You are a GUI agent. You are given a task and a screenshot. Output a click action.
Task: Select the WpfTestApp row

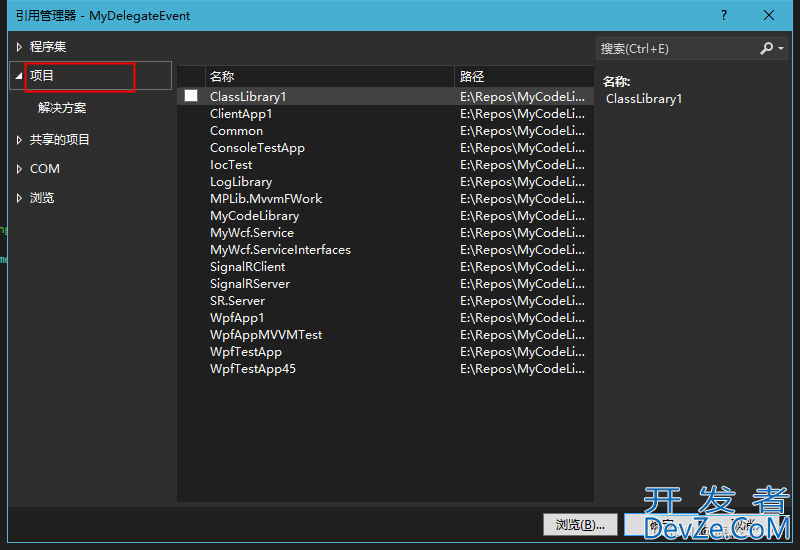(x=386, y=352)
